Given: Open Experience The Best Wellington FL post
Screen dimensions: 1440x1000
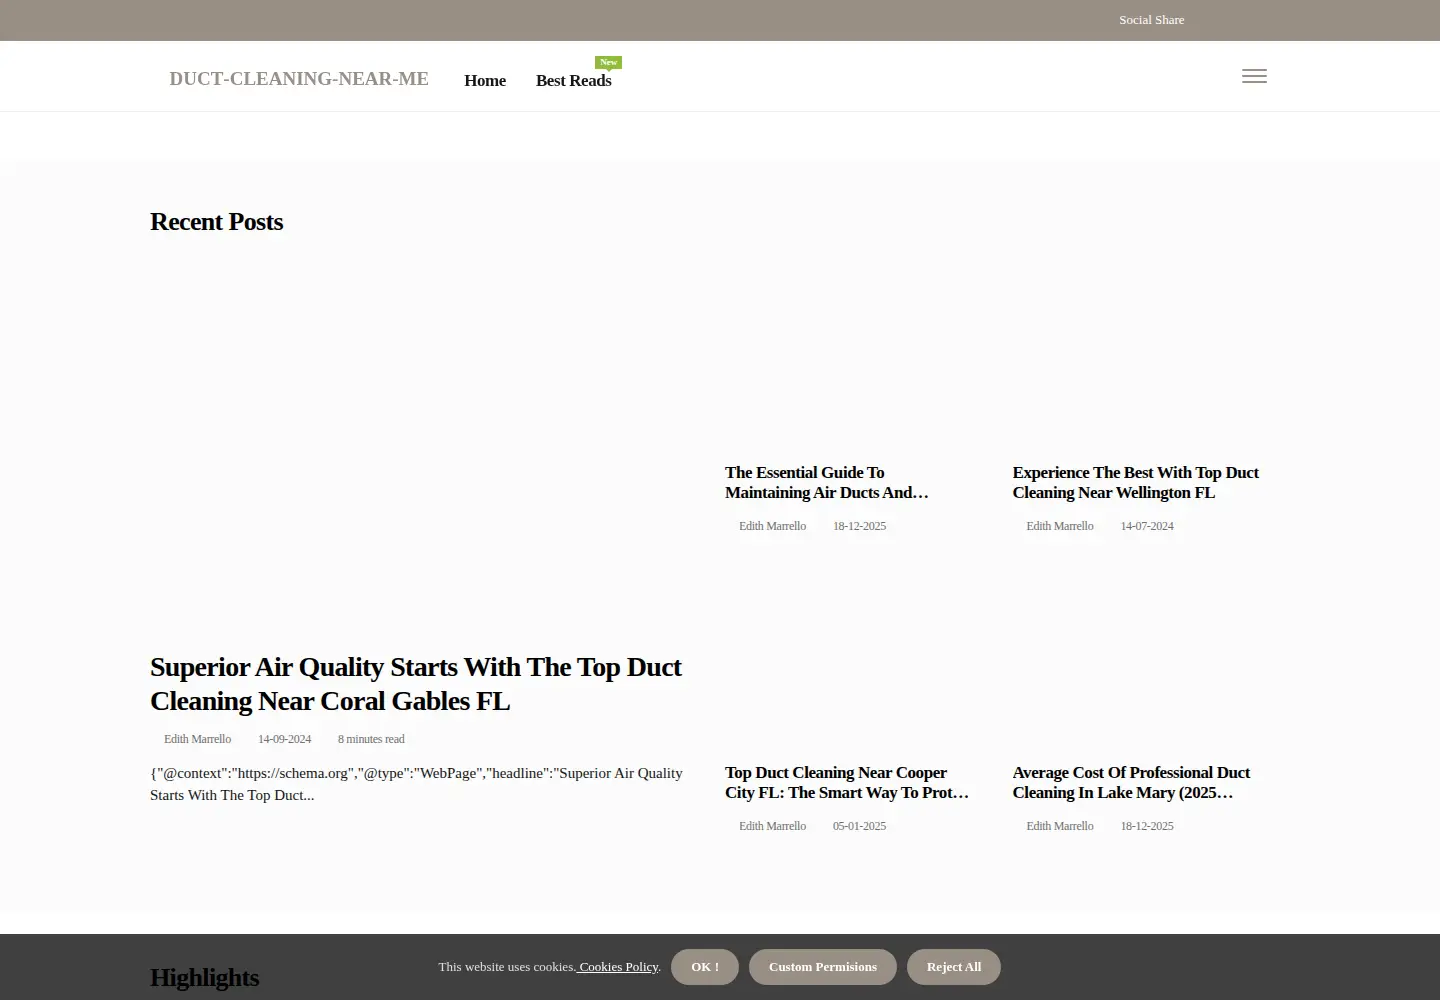Looking at the screenshot, I should coord(1135,482).
